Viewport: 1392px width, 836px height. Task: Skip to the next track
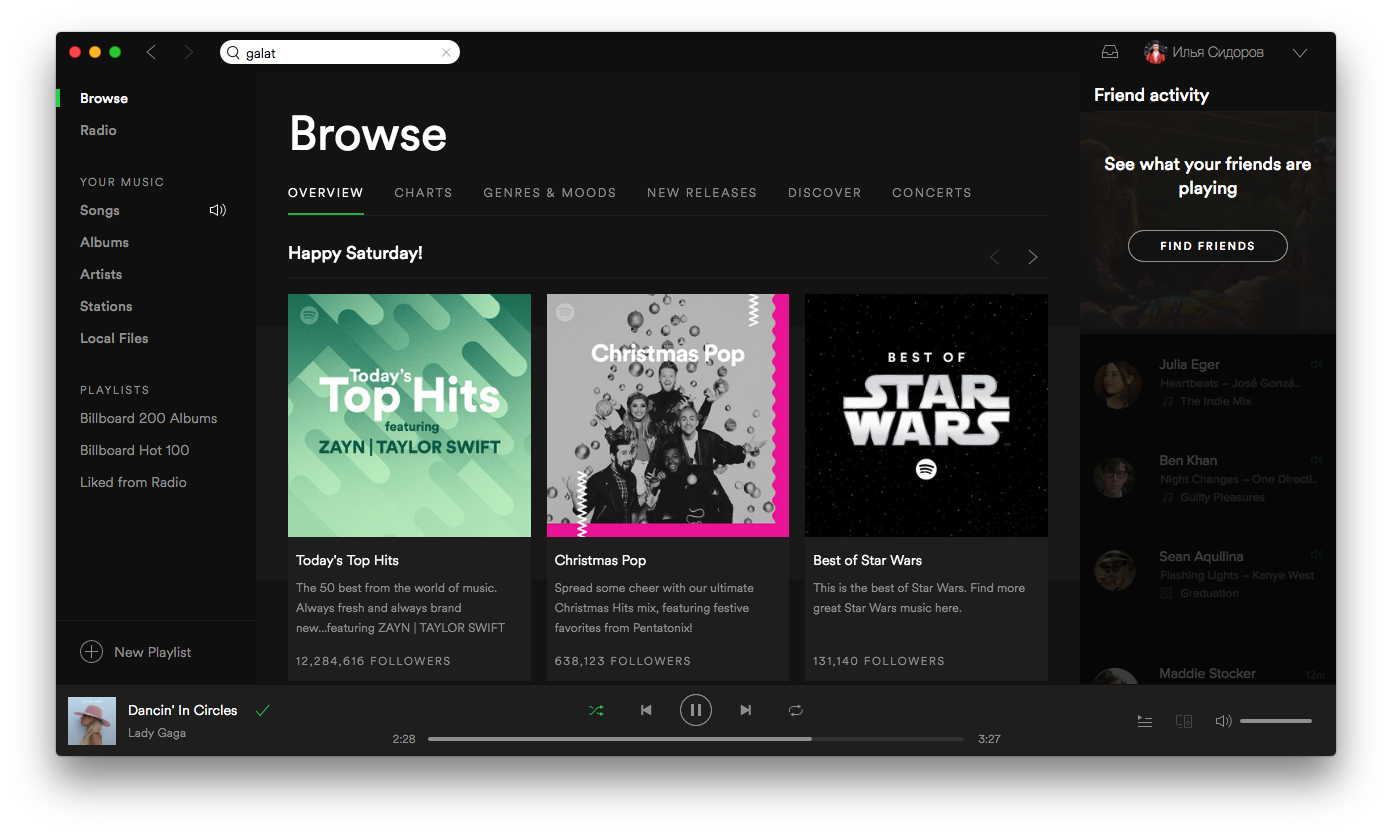tap(745, 710)
